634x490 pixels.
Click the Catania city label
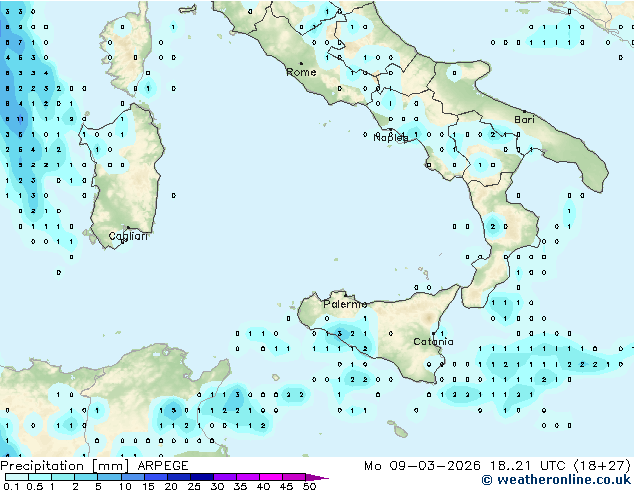pos(433,342)
